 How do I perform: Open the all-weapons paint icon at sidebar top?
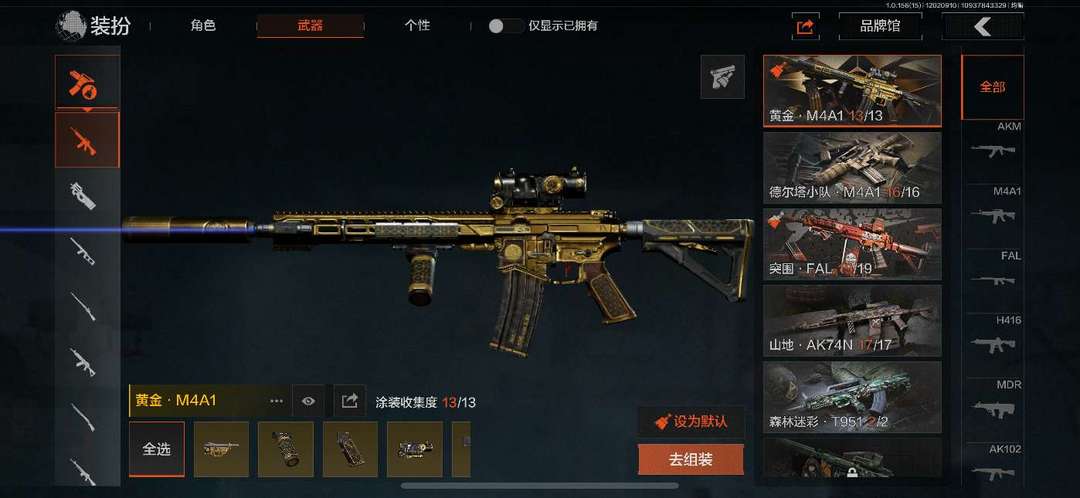click(87, 82)
